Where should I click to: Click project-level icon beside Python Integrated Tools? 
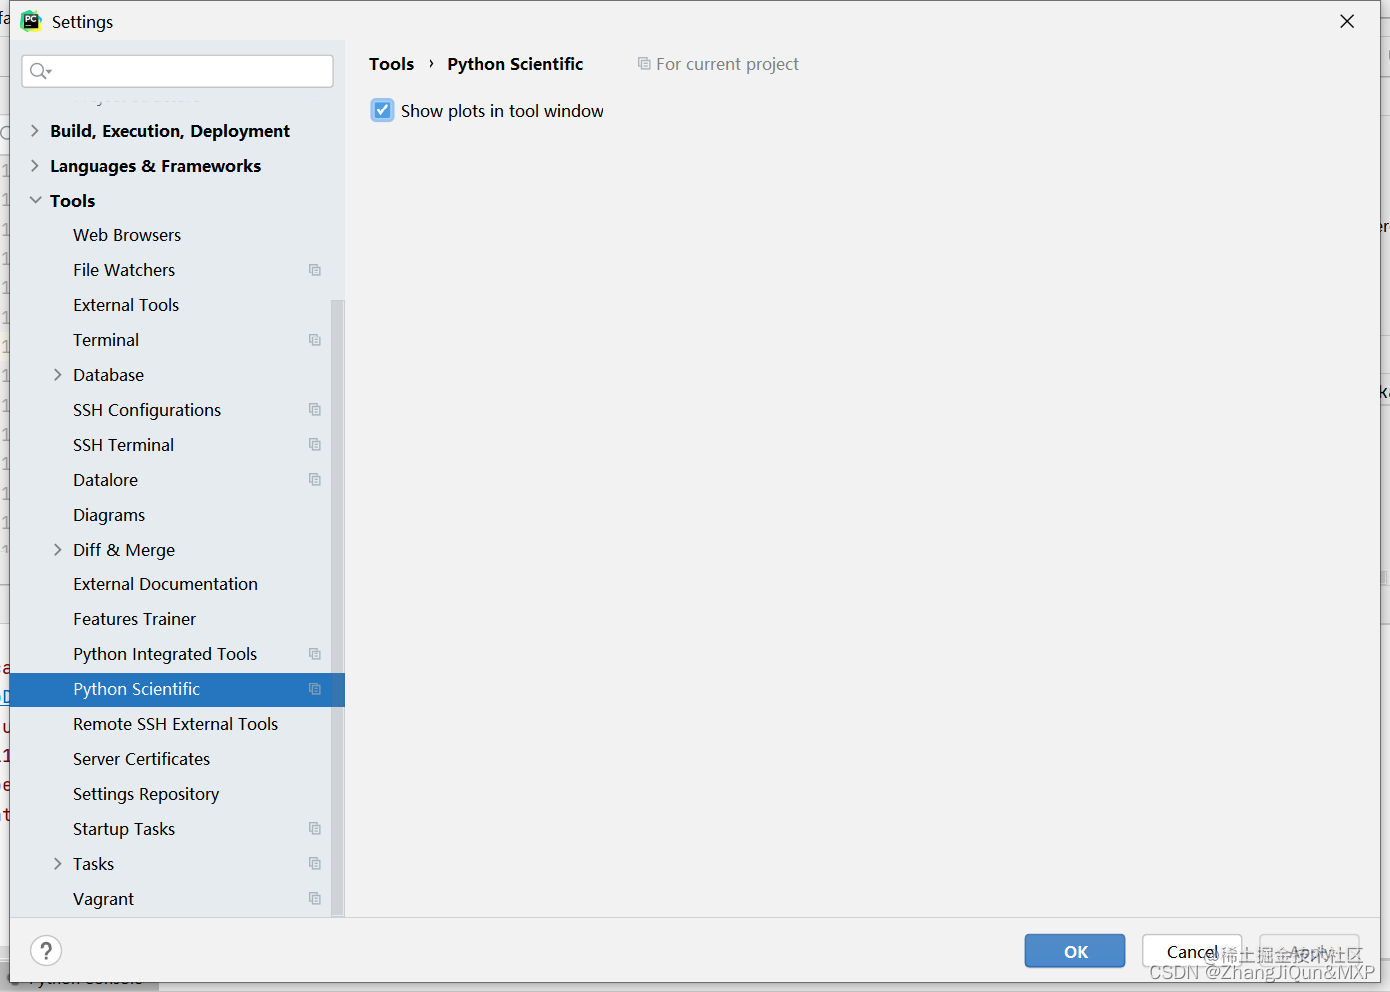pos(315,654)
